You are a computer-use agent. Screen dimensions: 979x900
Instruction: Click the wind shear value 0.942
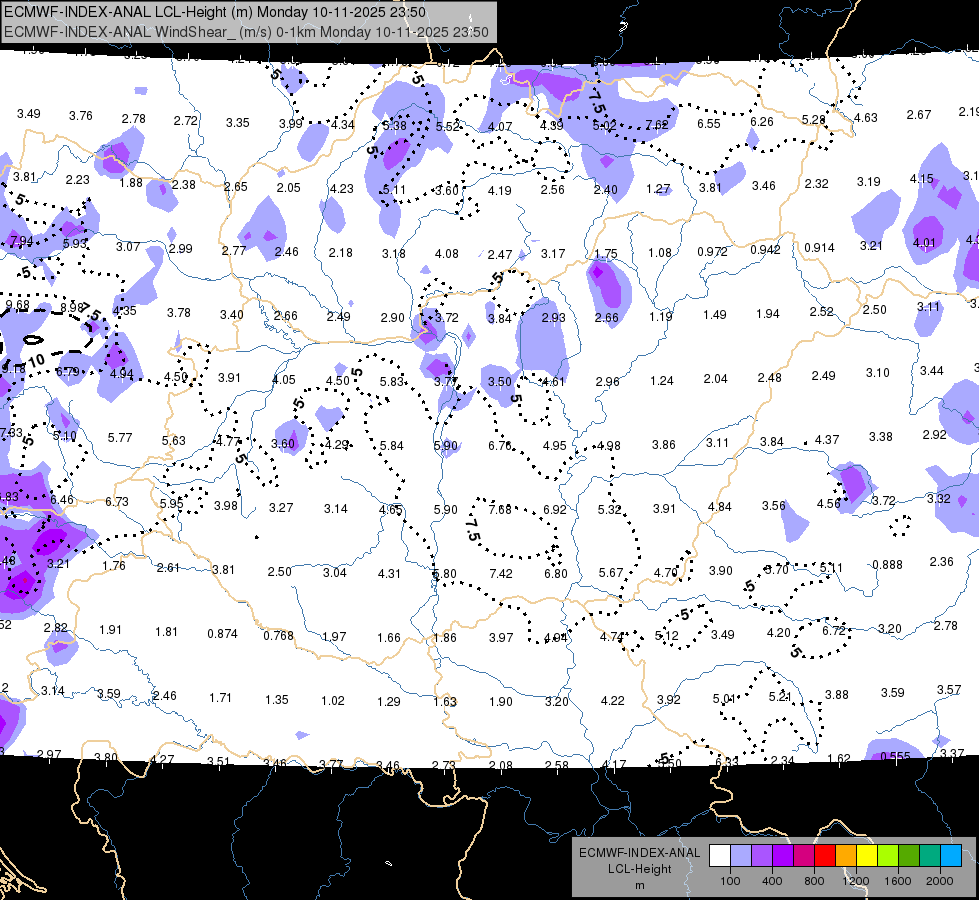tap(765, 249)
